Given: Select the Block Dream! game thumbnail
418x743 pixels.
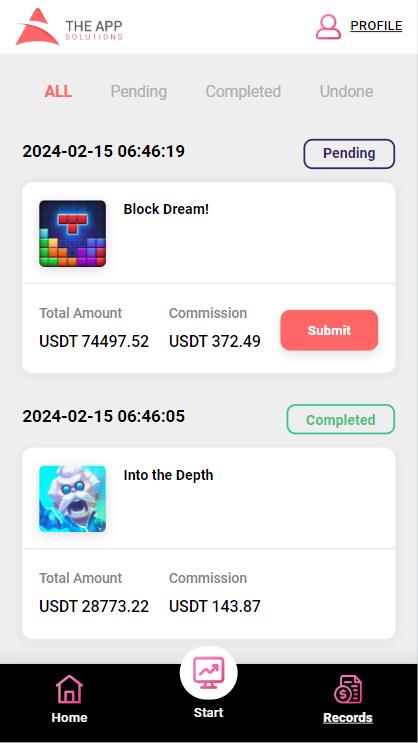Looking at the screenshot, I should click(73, 234).
